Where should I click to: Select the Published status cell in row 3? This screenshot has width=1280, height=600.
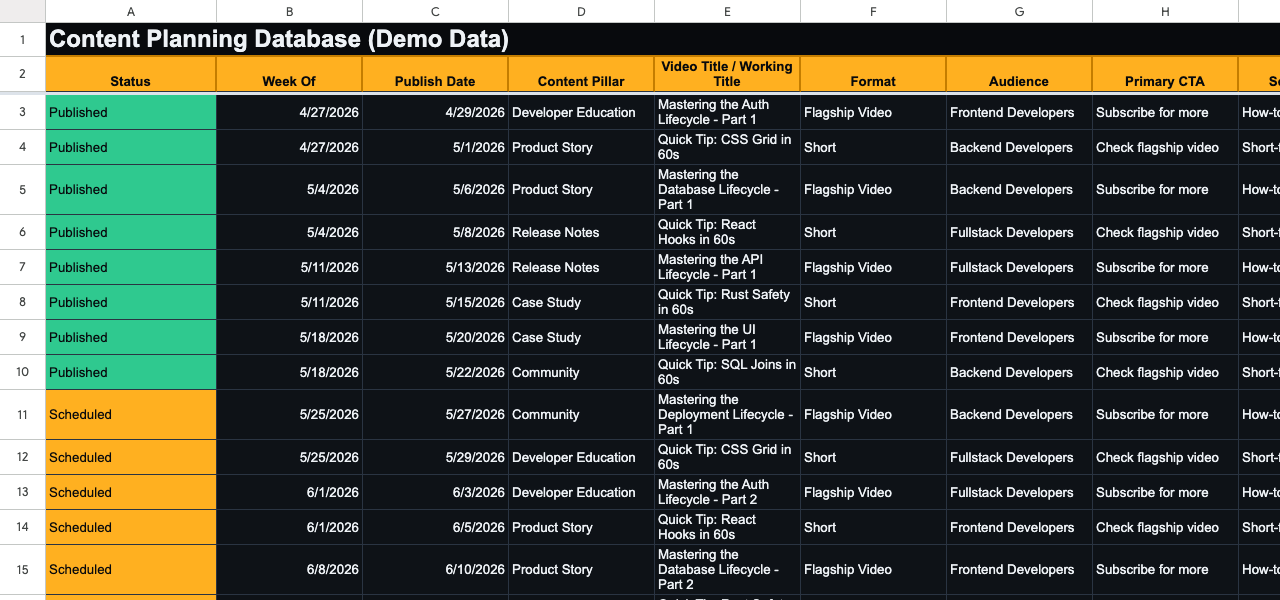(131, 112)
